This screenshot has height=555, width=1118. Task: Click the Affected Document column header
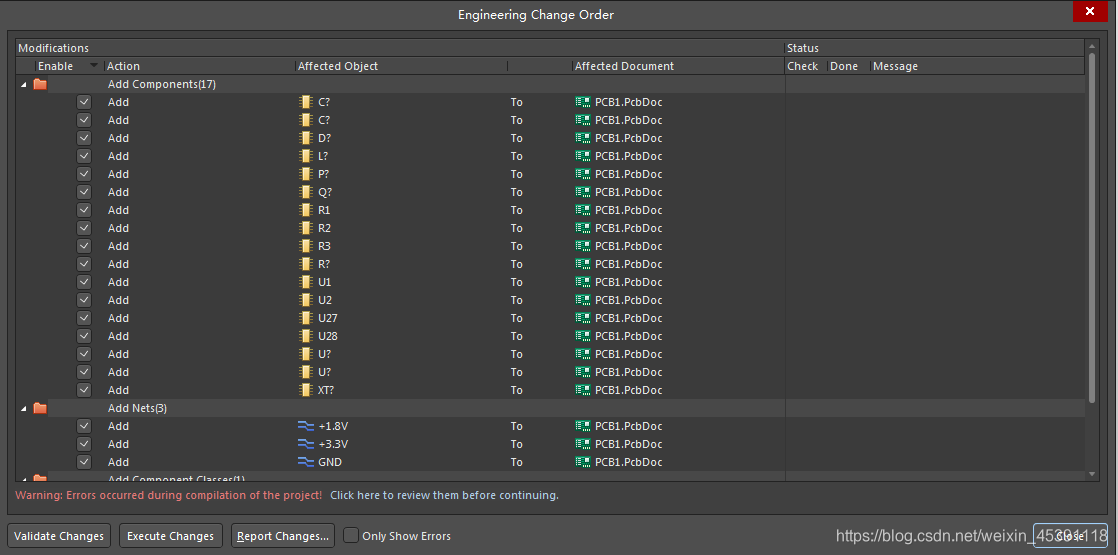click(x=678, y=66)
